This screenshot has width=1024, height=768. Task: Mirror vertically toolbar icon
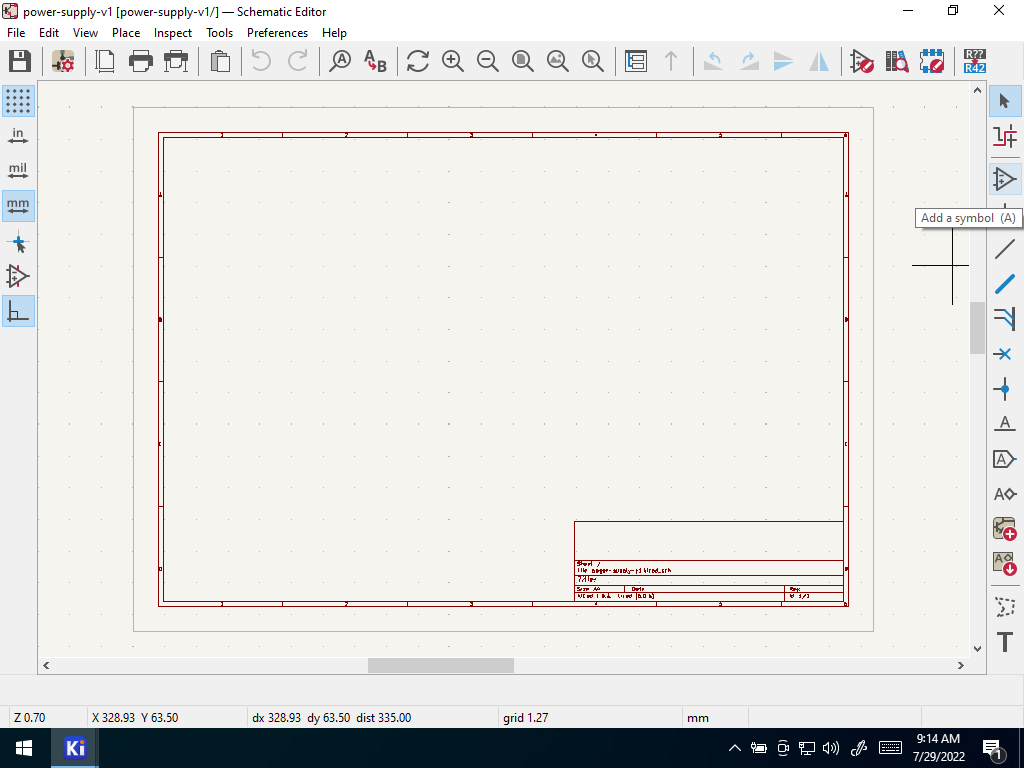(x=784, y=61)
